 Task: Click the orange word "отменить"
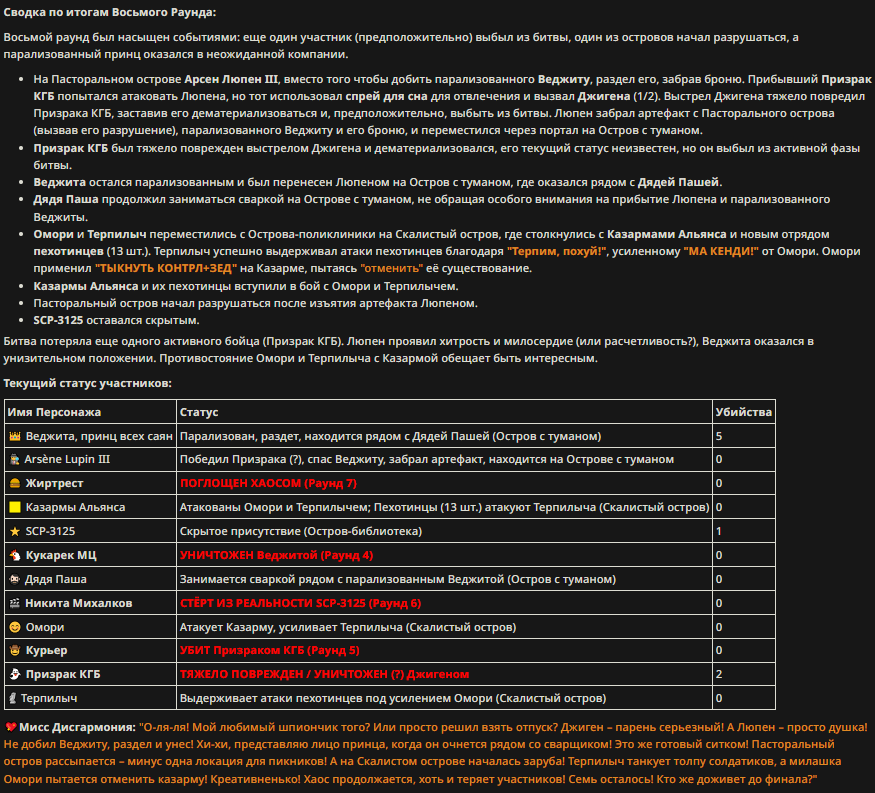tap(392, 268)
